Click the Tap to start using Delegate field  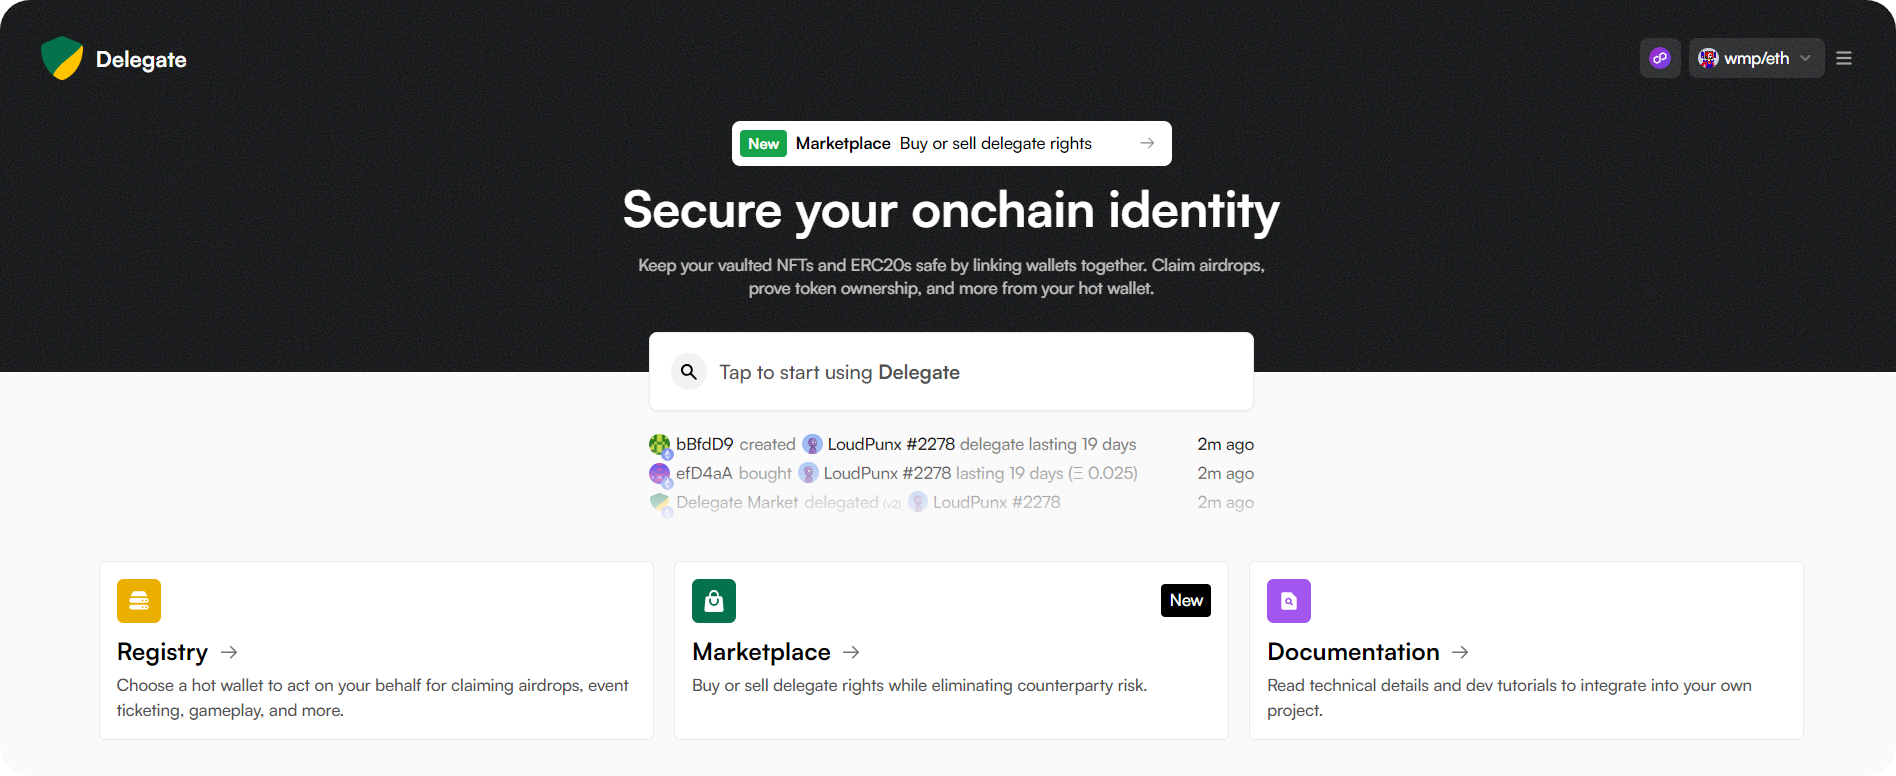point(950,372)
